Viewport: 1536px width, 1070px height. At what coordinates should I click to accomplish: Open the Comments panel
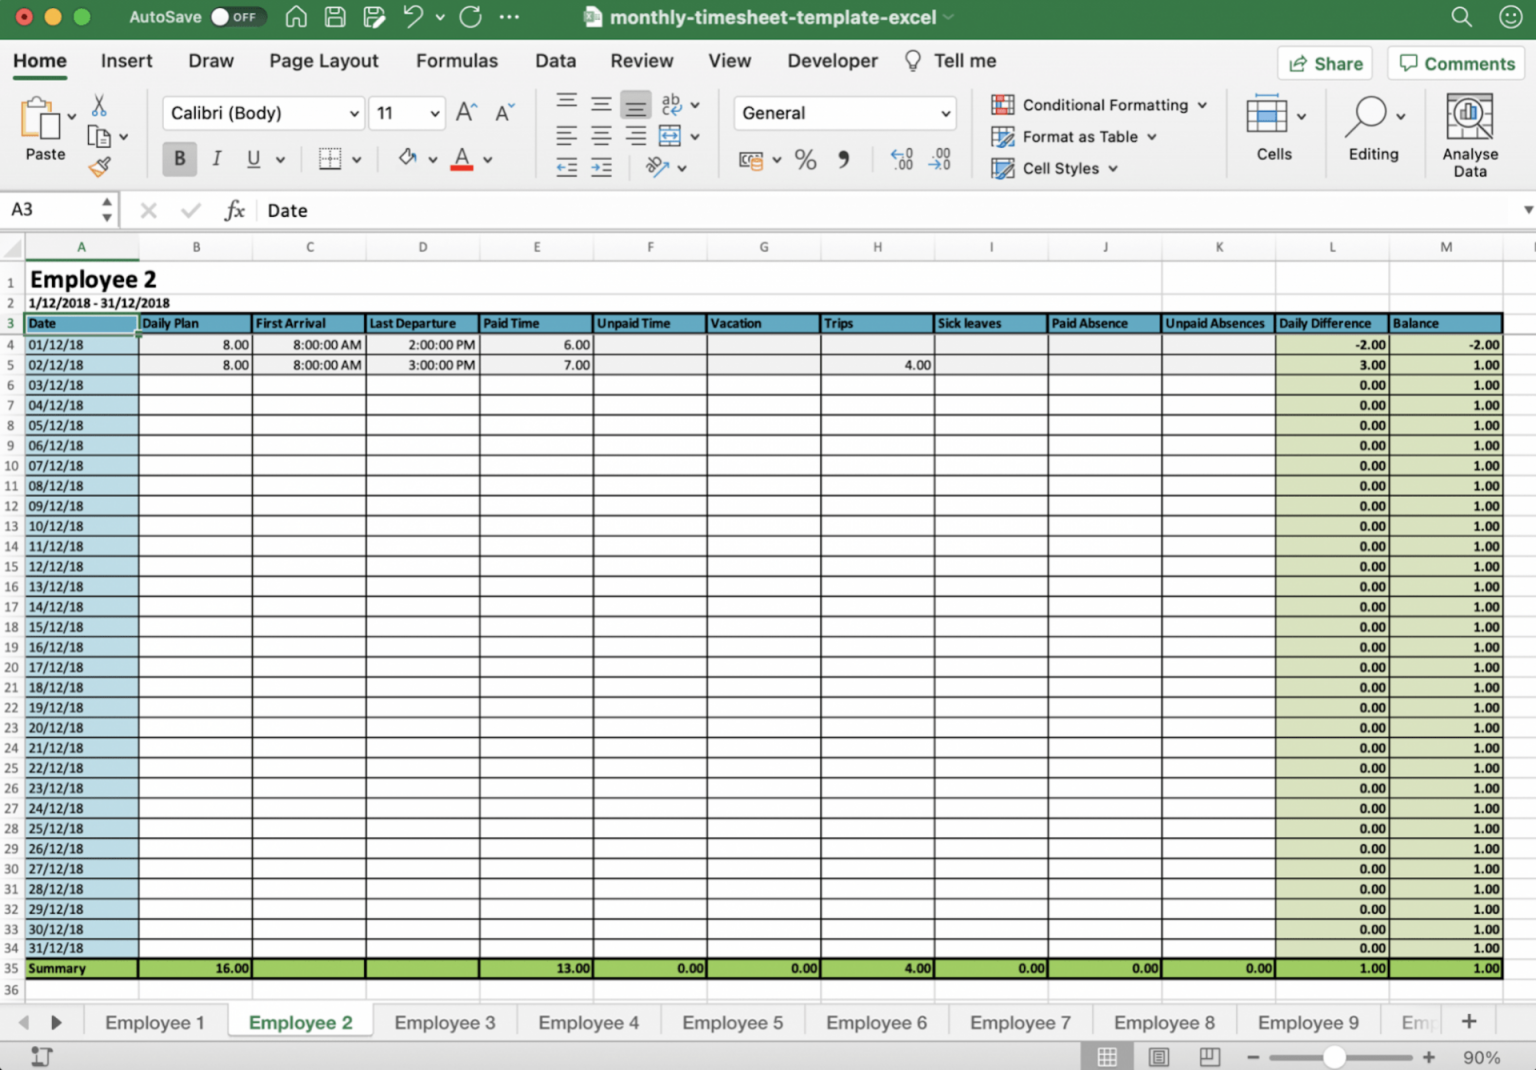coord(1456,63)
